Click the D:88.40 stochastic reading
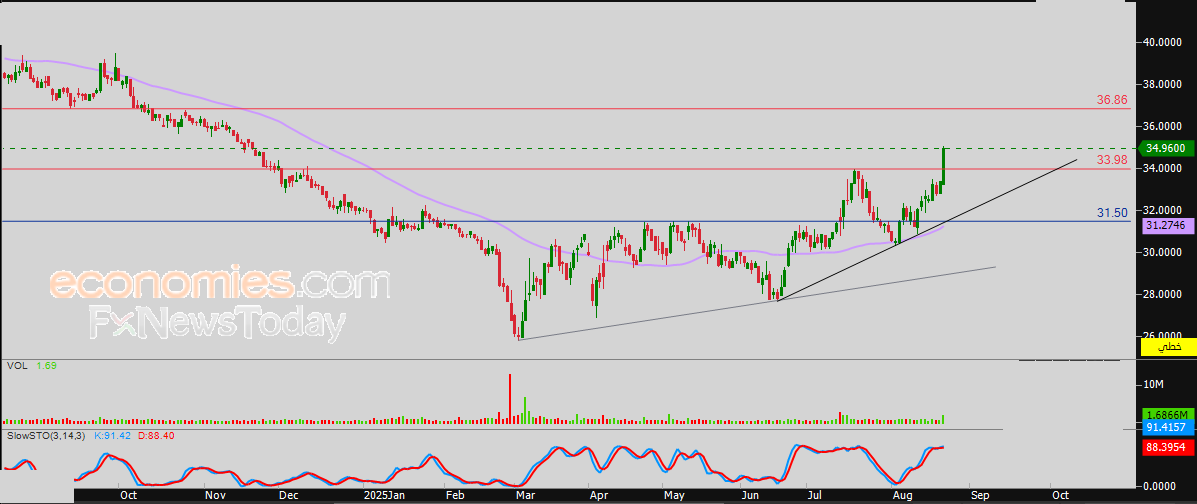Viewport: 1197px width, 504px height. [156, 435]
